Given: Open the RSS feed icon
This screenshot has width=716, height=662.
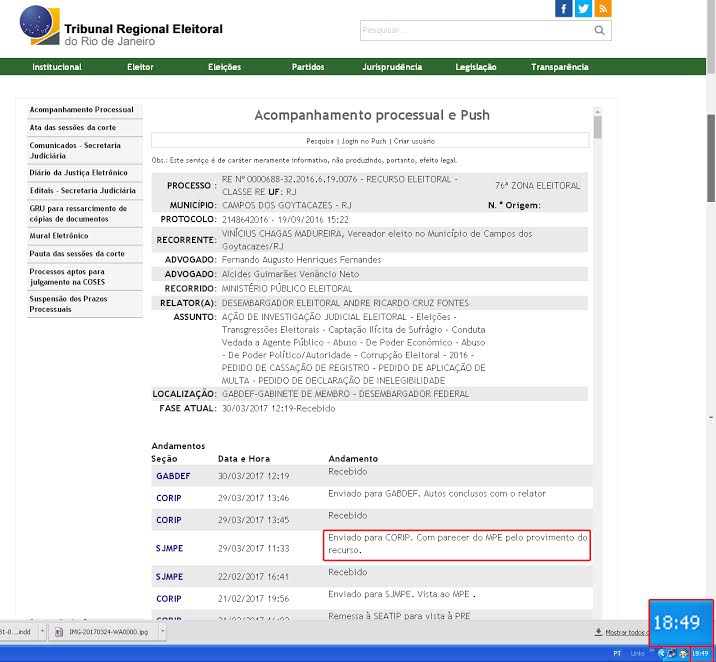Looking at the screenshot, I should click(602, 9).
